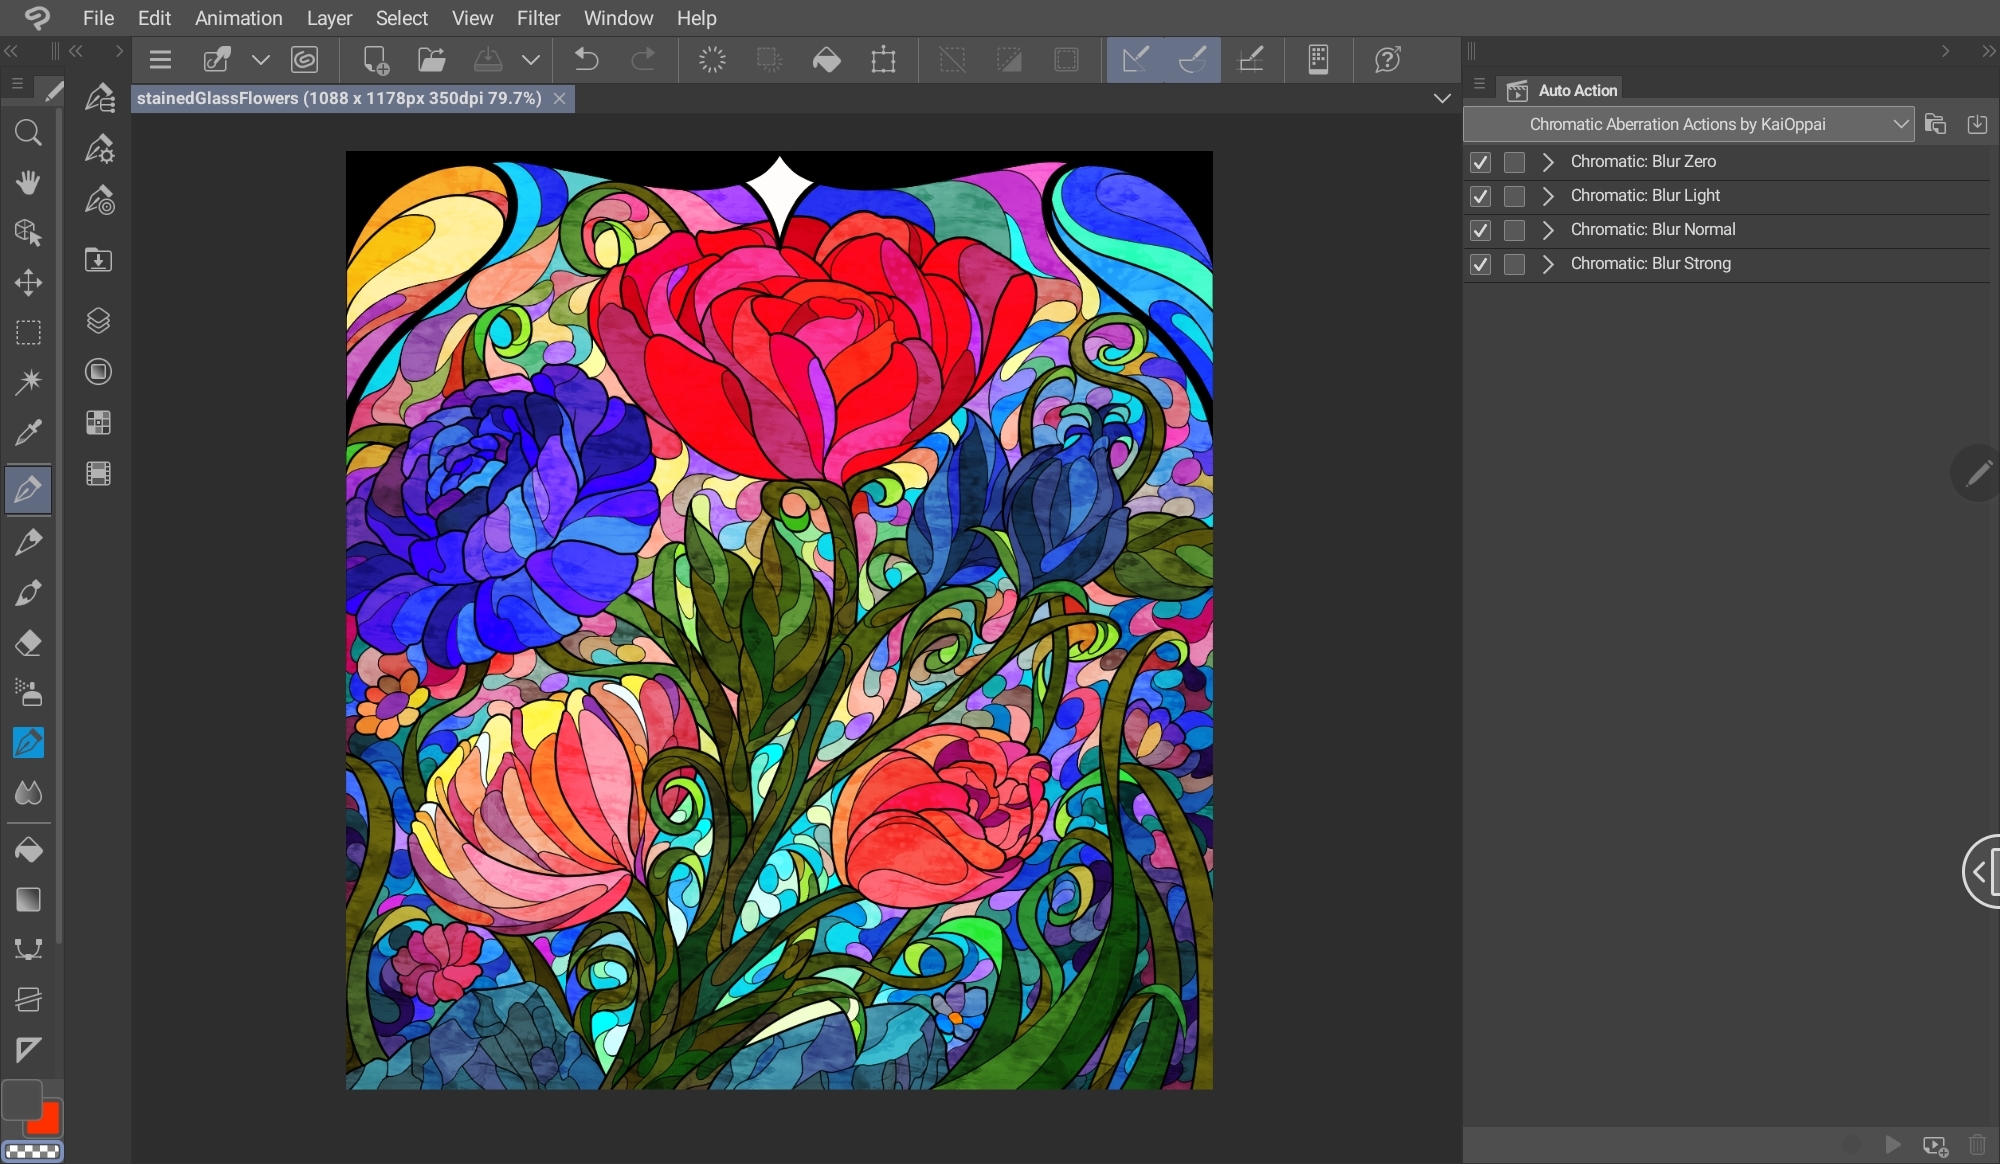Click the Undo arrow in command bar
This screenshot has width=2000, height=1164.
587,60
